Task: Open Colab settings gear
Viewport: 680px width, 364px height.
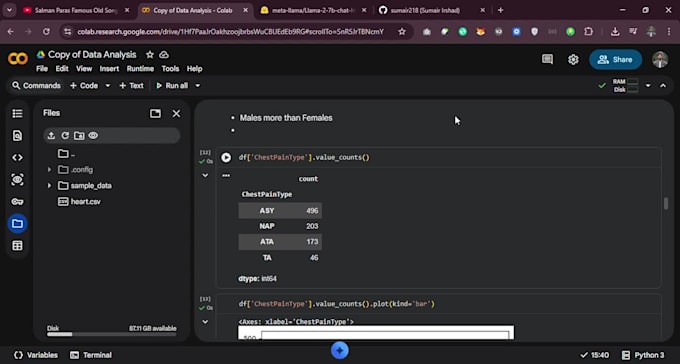Action: click(573, 59)
